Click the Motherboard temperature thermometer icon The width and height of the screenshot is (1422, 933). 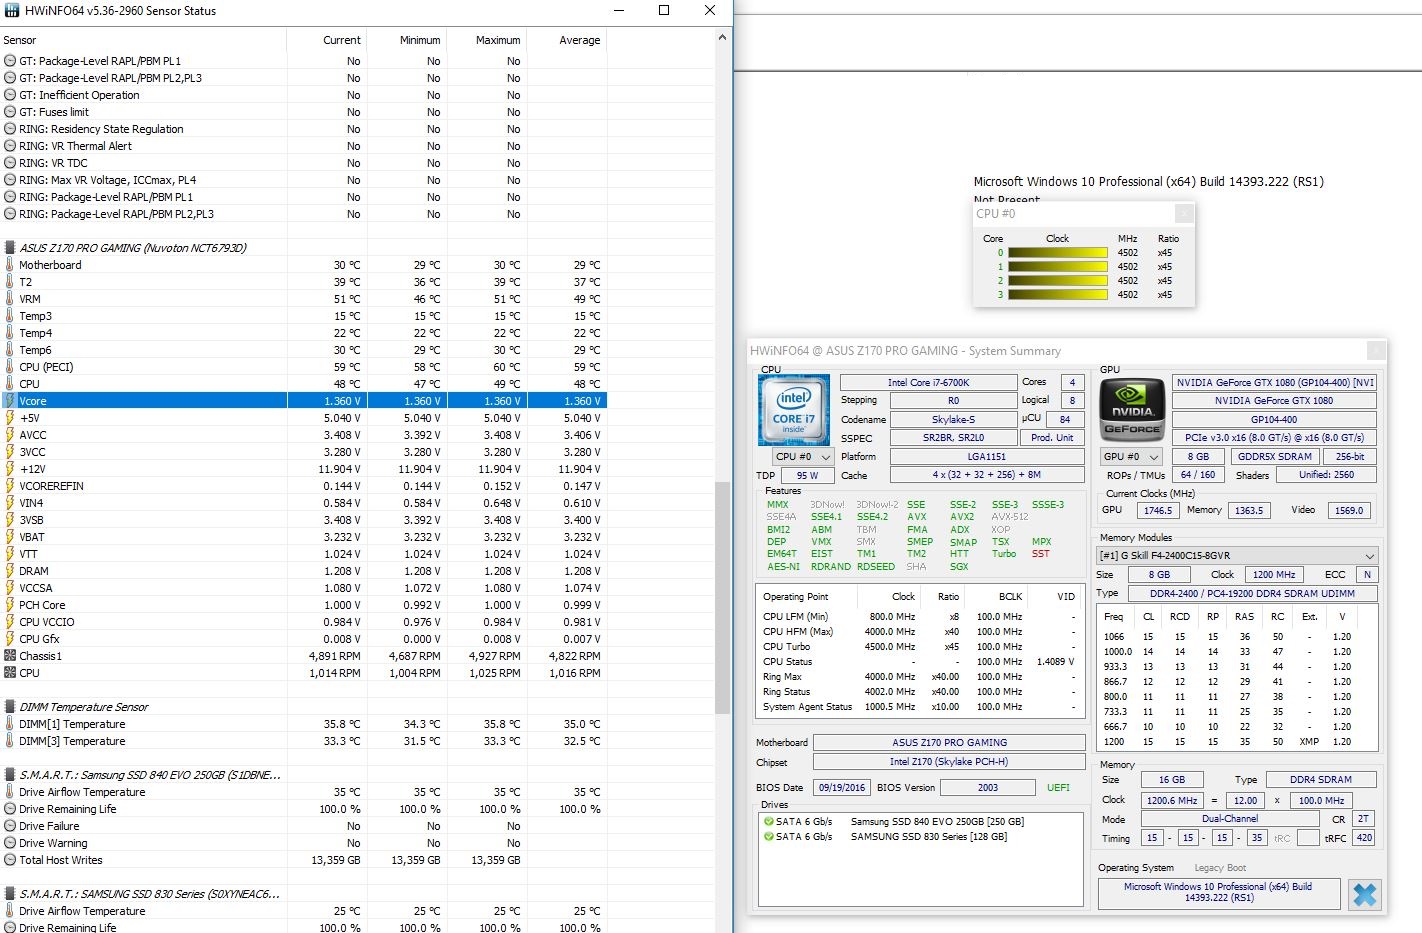coord(10,265)
